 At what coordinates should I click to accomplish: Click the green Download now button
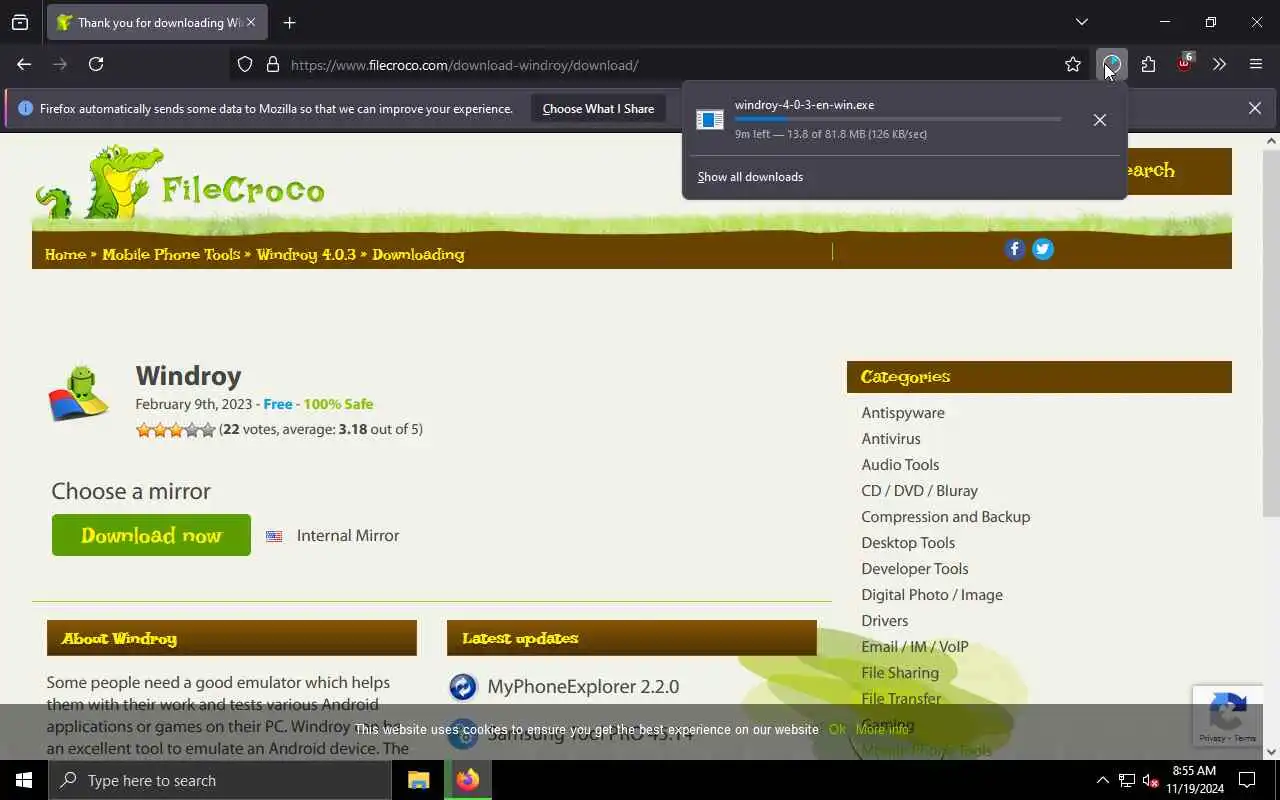151,535
